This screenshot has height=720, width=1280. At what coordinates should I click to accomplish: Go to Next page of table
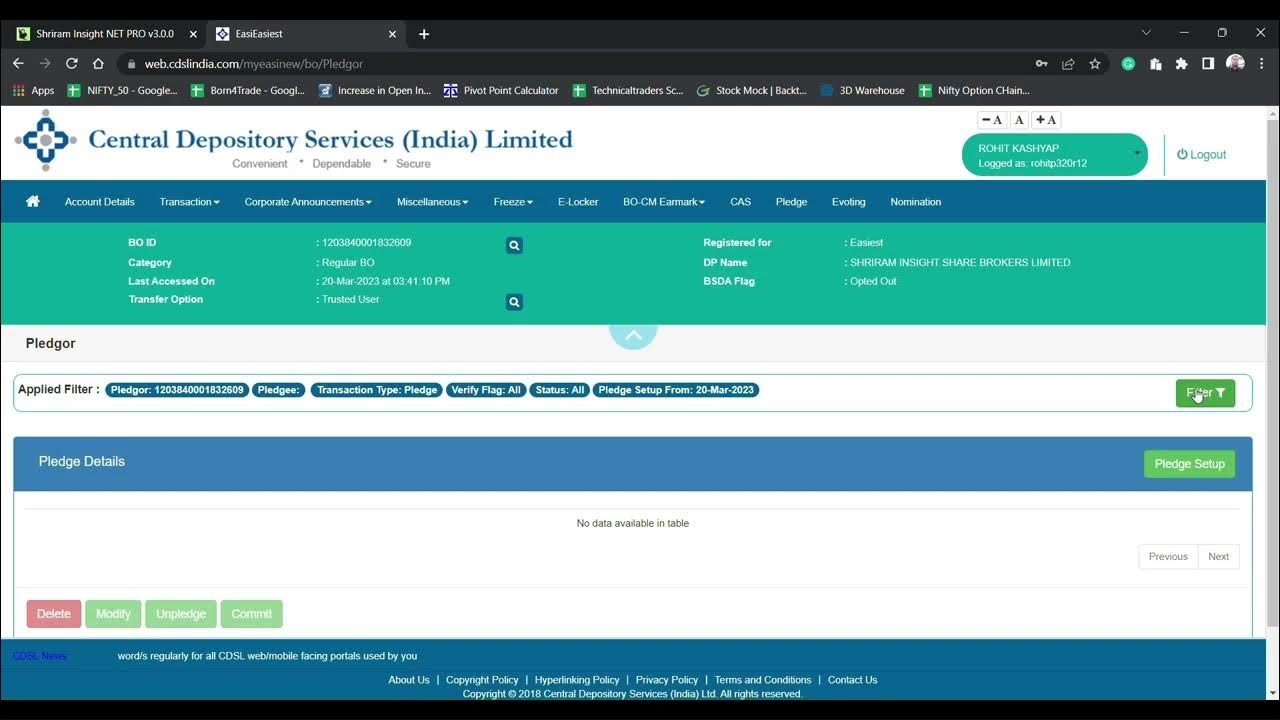tap(1218, 557)
